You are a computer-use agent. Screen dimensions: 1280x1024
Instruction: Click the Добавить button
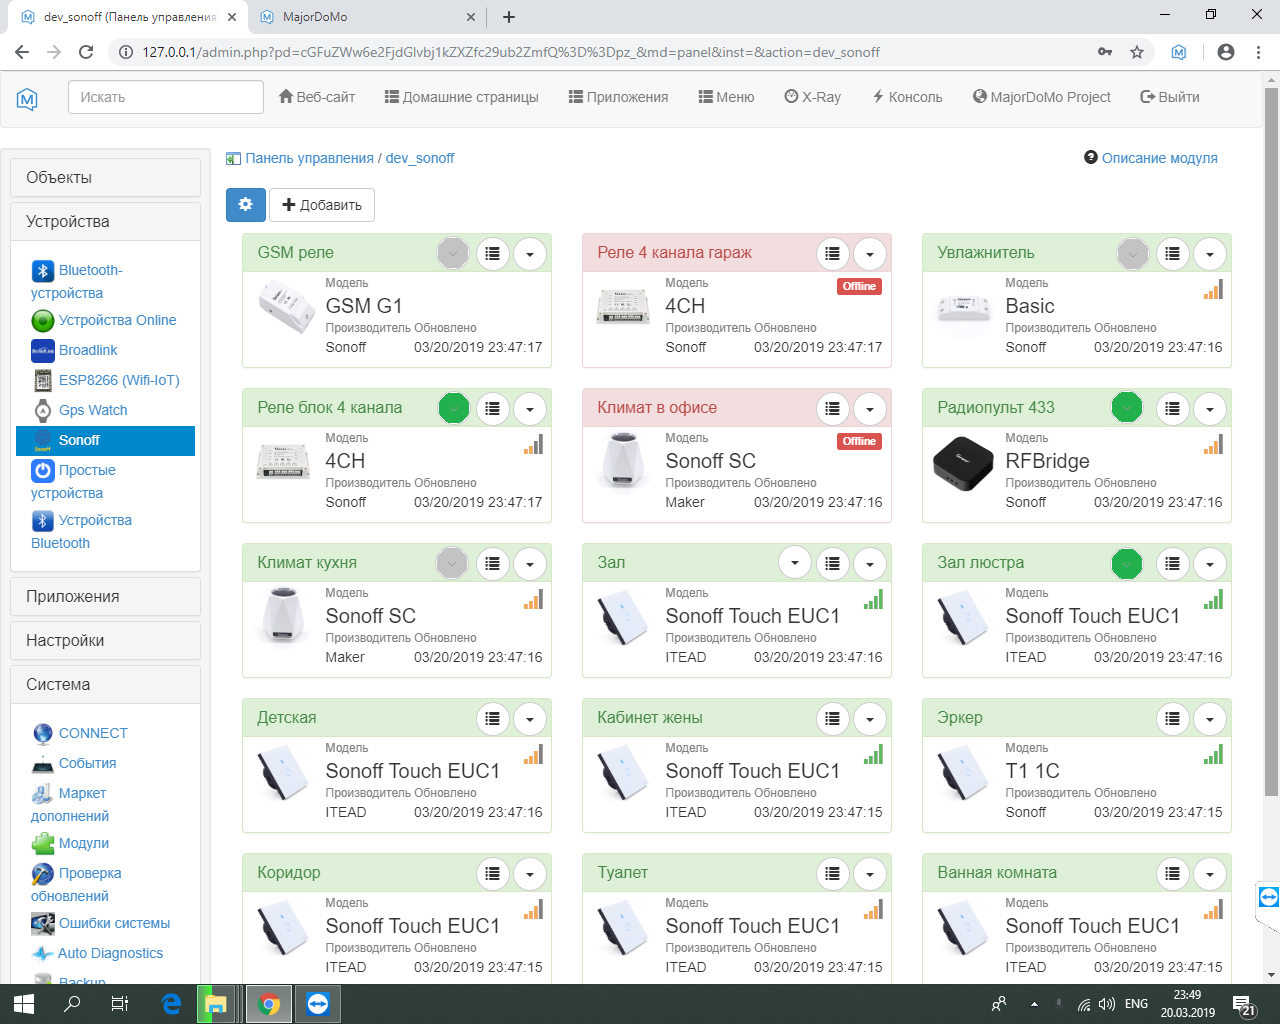[x=321, y=205]
